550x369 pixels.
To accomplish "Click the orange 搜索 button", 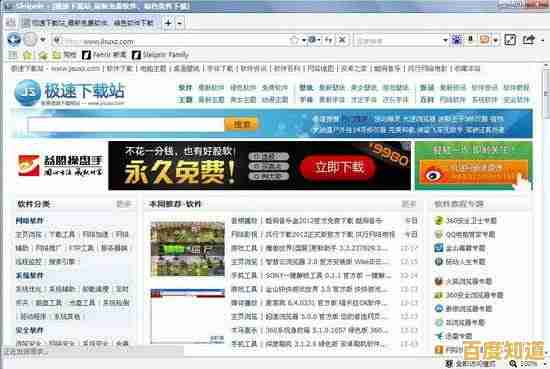I will coord(242,124).
